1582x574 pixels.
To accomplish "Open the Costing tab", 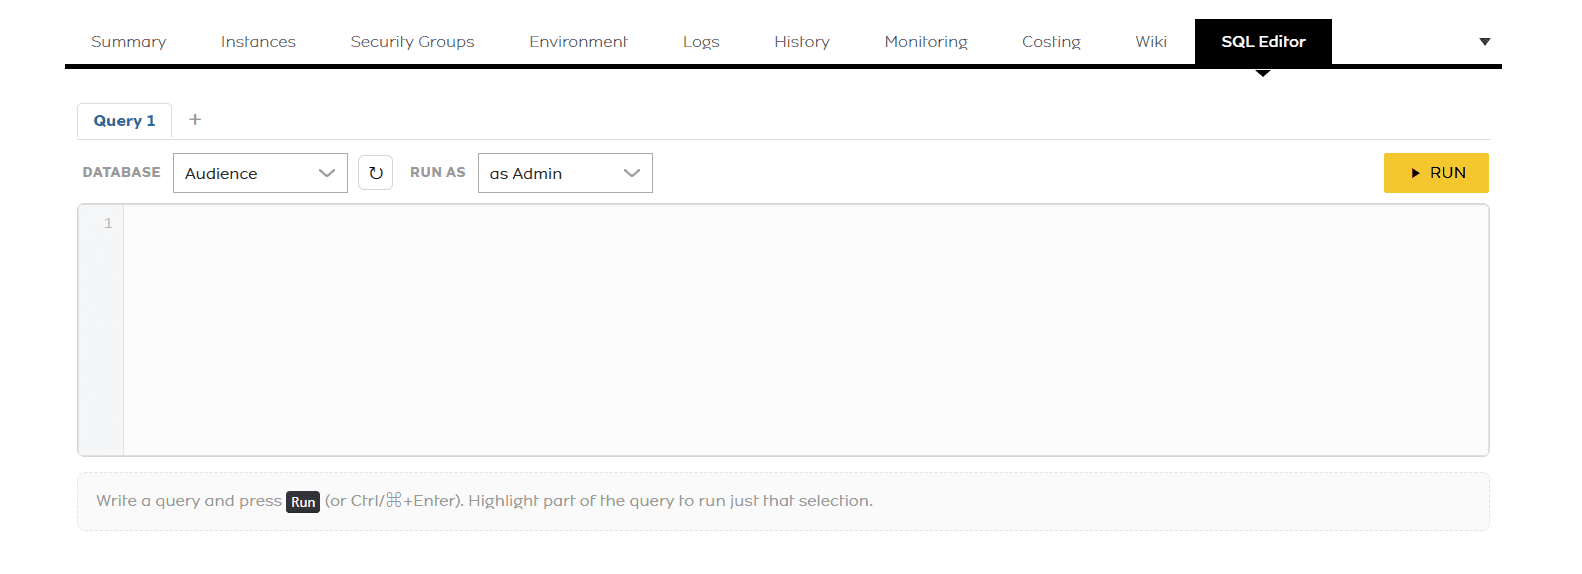I will point(1051,42).
